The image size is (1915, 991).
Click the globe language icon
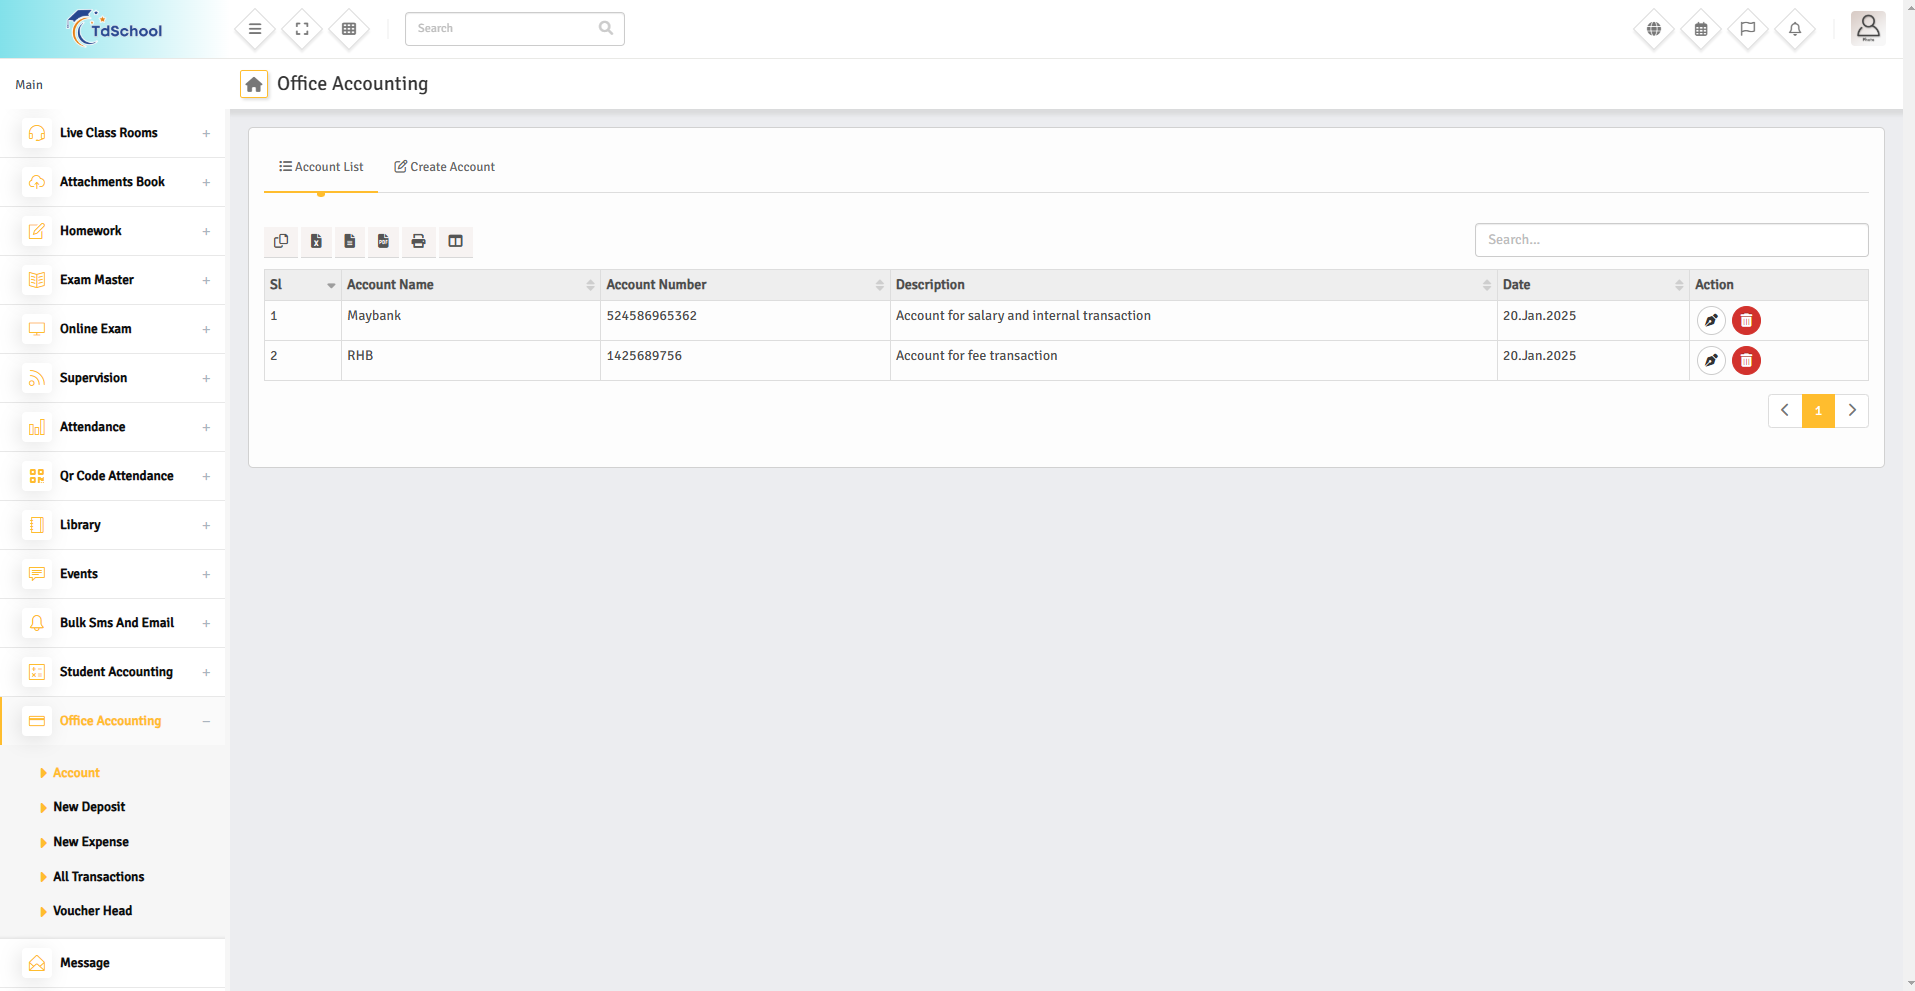(x=1654, y=29)
